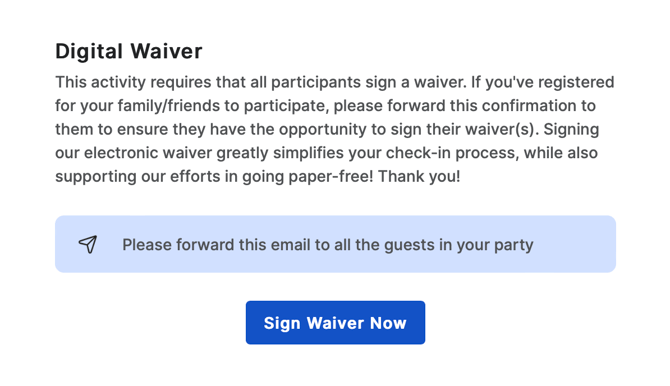
Task: Click the Sign Waiver Now button
Action: tap(335, 323)
